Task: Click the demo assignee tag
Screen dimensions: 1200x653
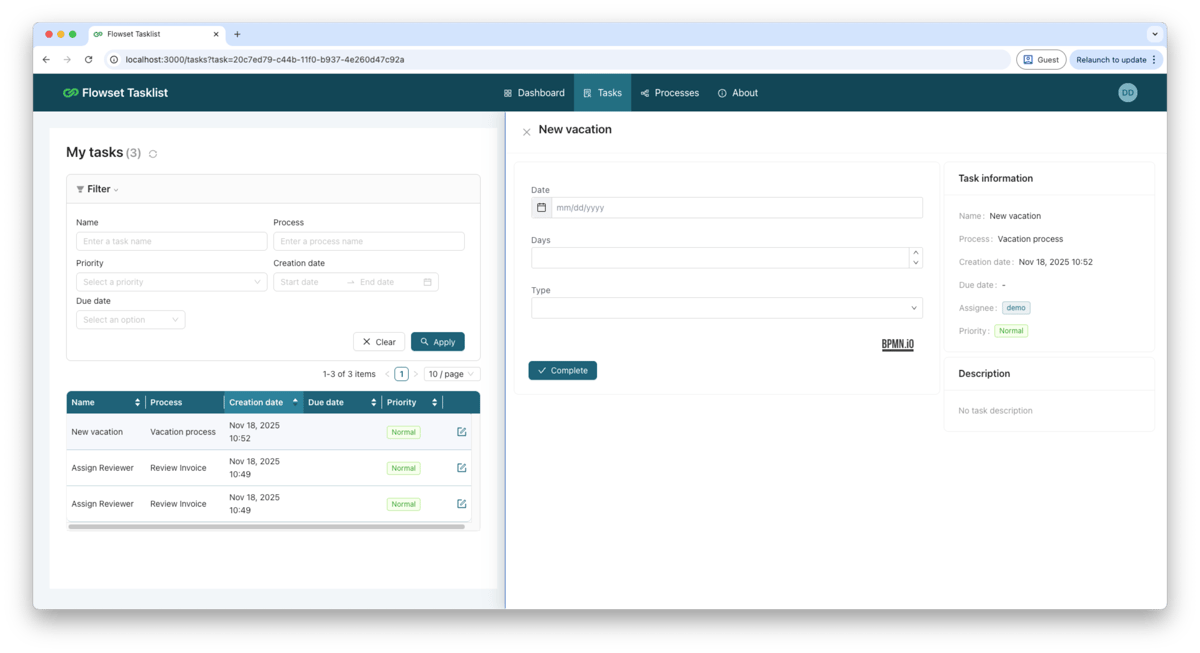Action: pos(1016,308)
